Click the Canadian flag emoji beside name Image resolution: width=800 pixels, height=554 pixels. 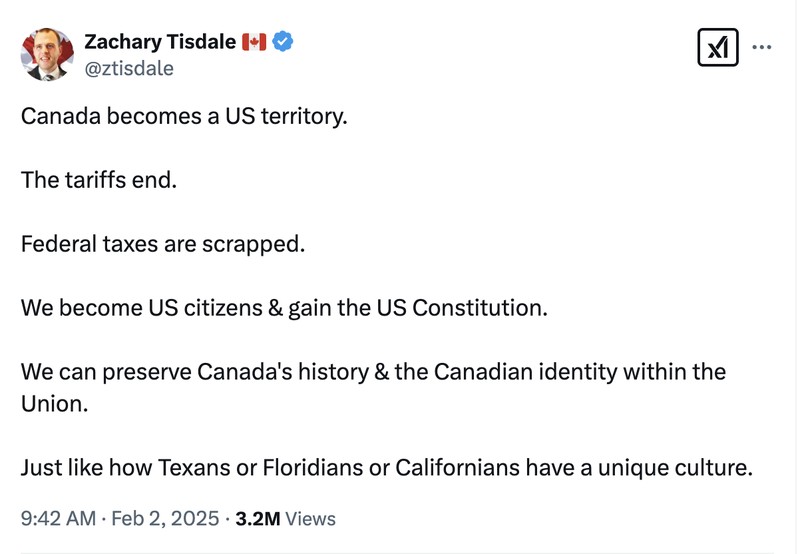point(254,42)
